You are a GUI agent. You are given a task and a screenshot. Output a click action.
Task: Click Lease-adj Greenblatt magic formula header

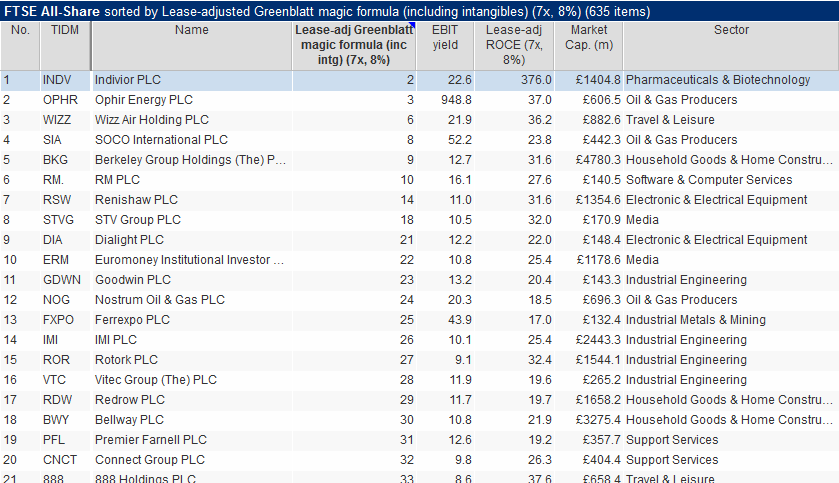click(x=354, y=45)
